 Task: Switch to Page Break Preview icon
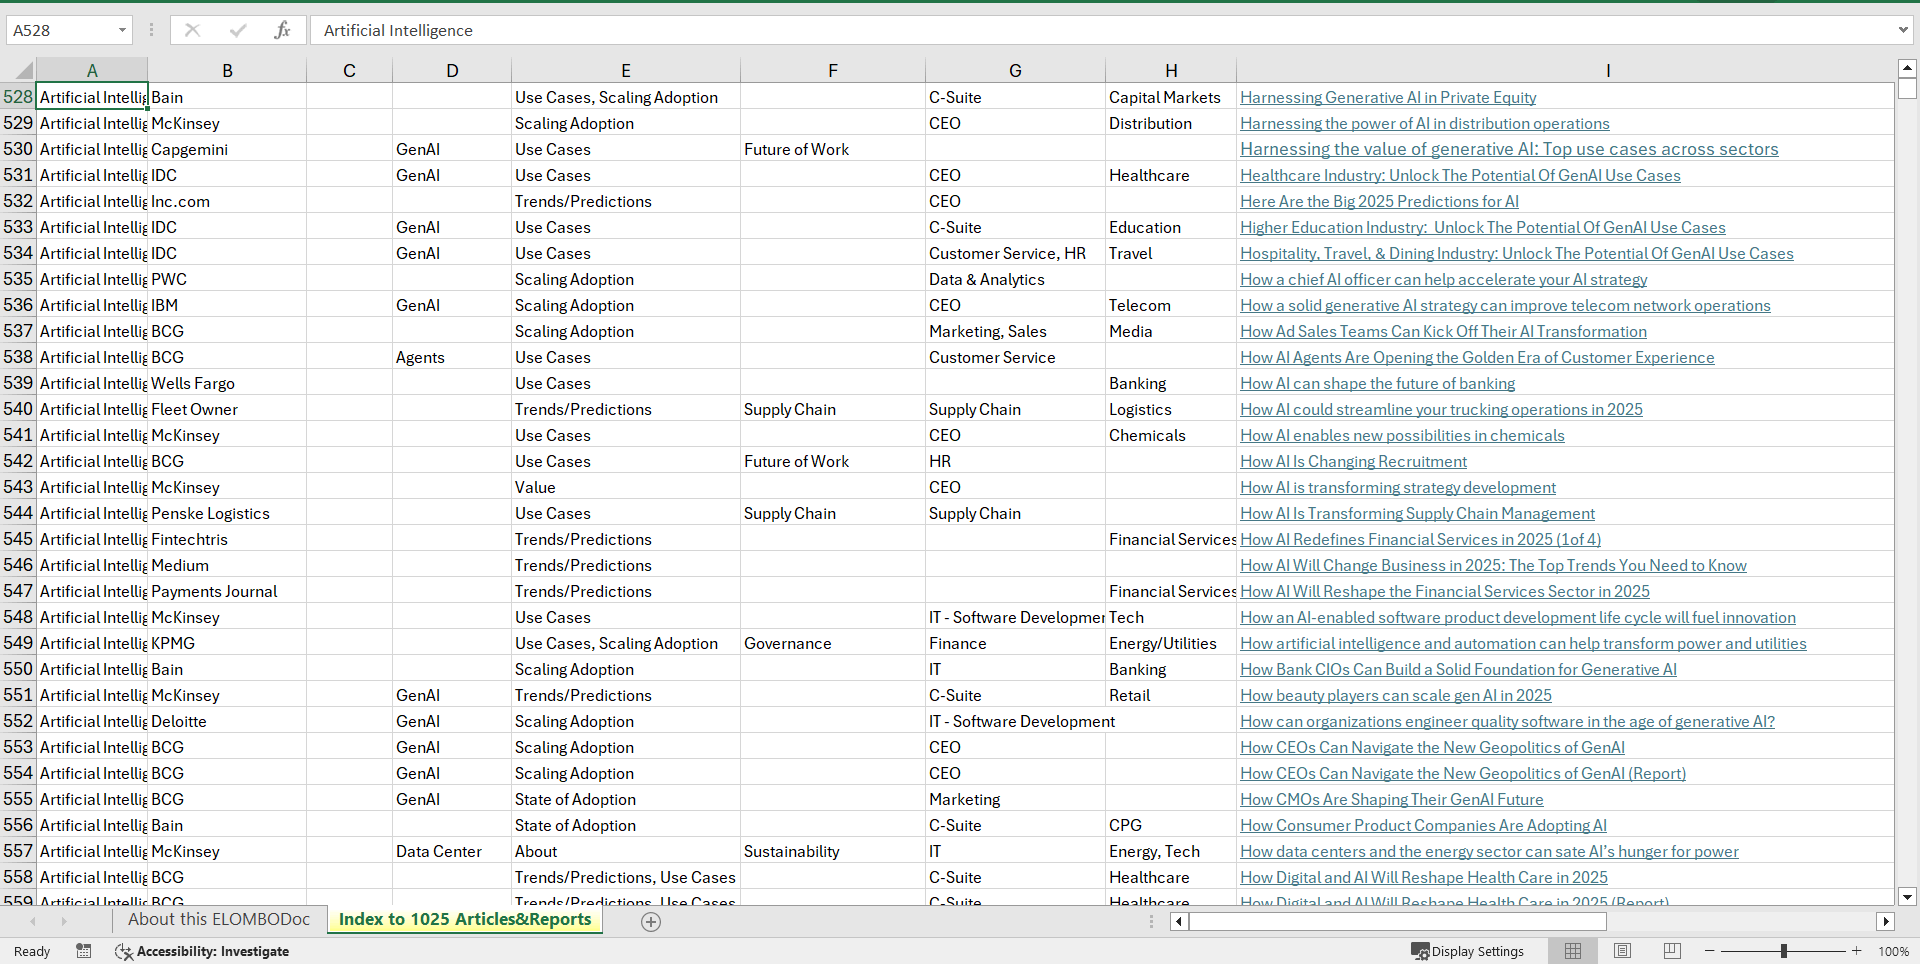pyautogui.click(x=1672, y=951)
